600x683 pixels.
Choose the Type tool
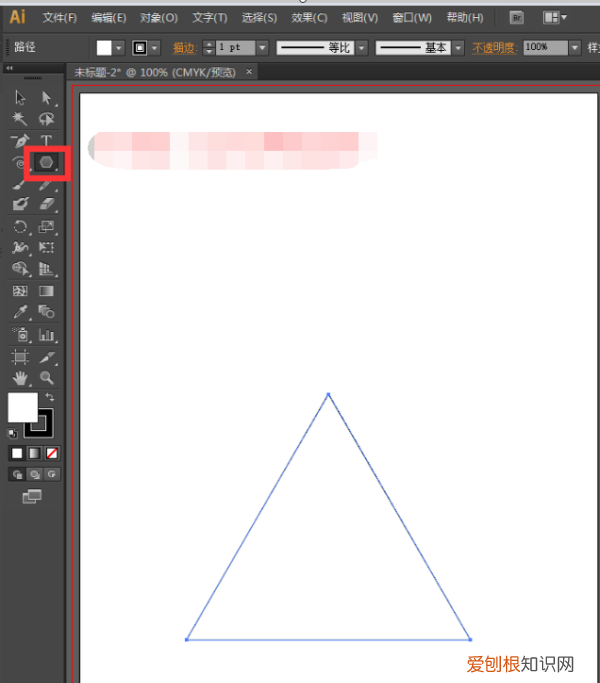click(46, 140)
